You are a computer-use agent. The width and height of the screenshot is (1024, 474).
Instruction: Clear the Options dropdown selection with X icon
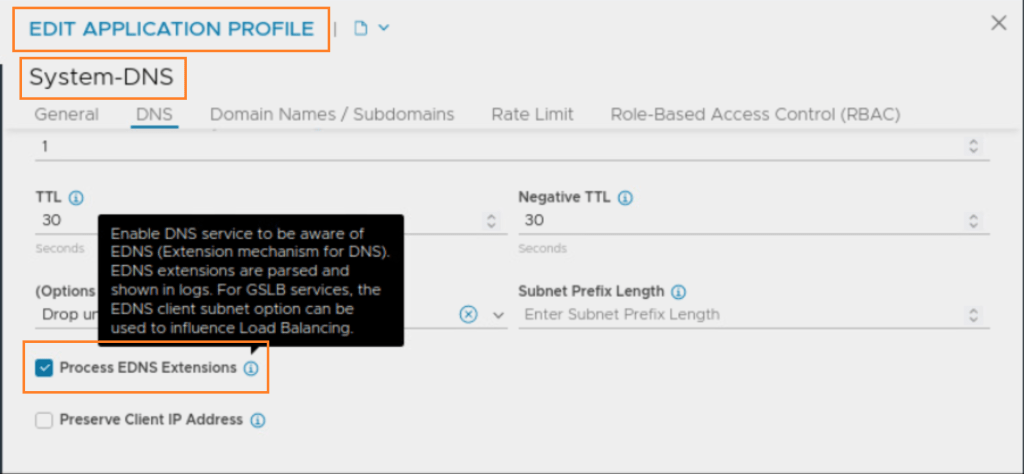pos(468,315)
